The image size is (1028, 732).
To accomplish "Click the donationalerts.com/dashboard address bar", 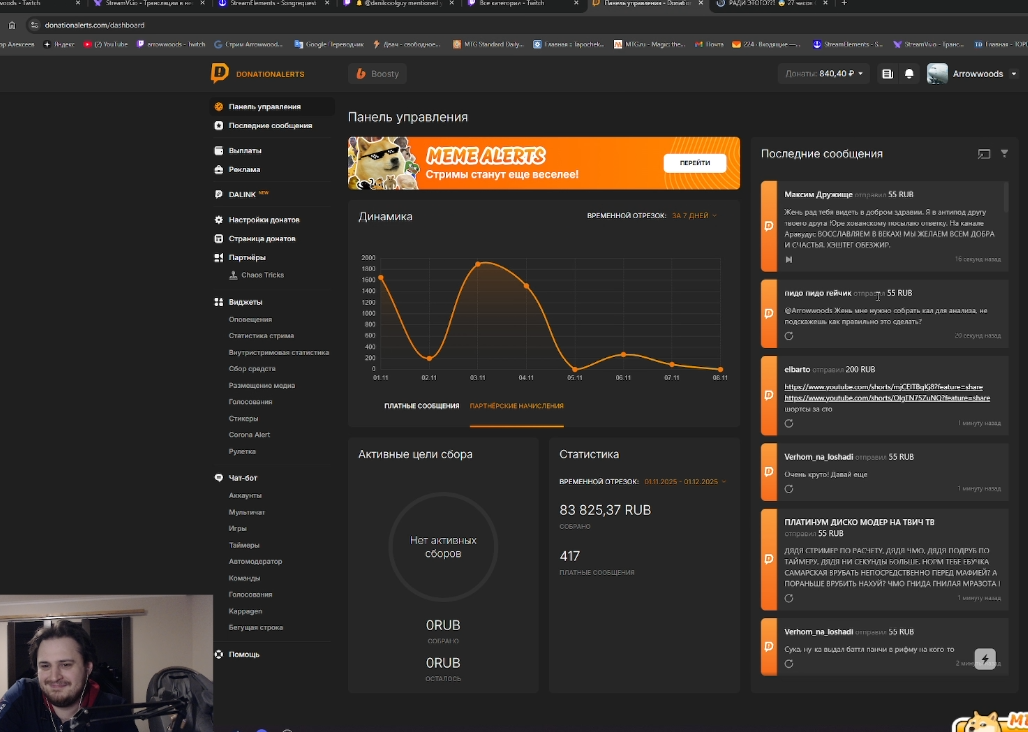I will click(94, 25).
